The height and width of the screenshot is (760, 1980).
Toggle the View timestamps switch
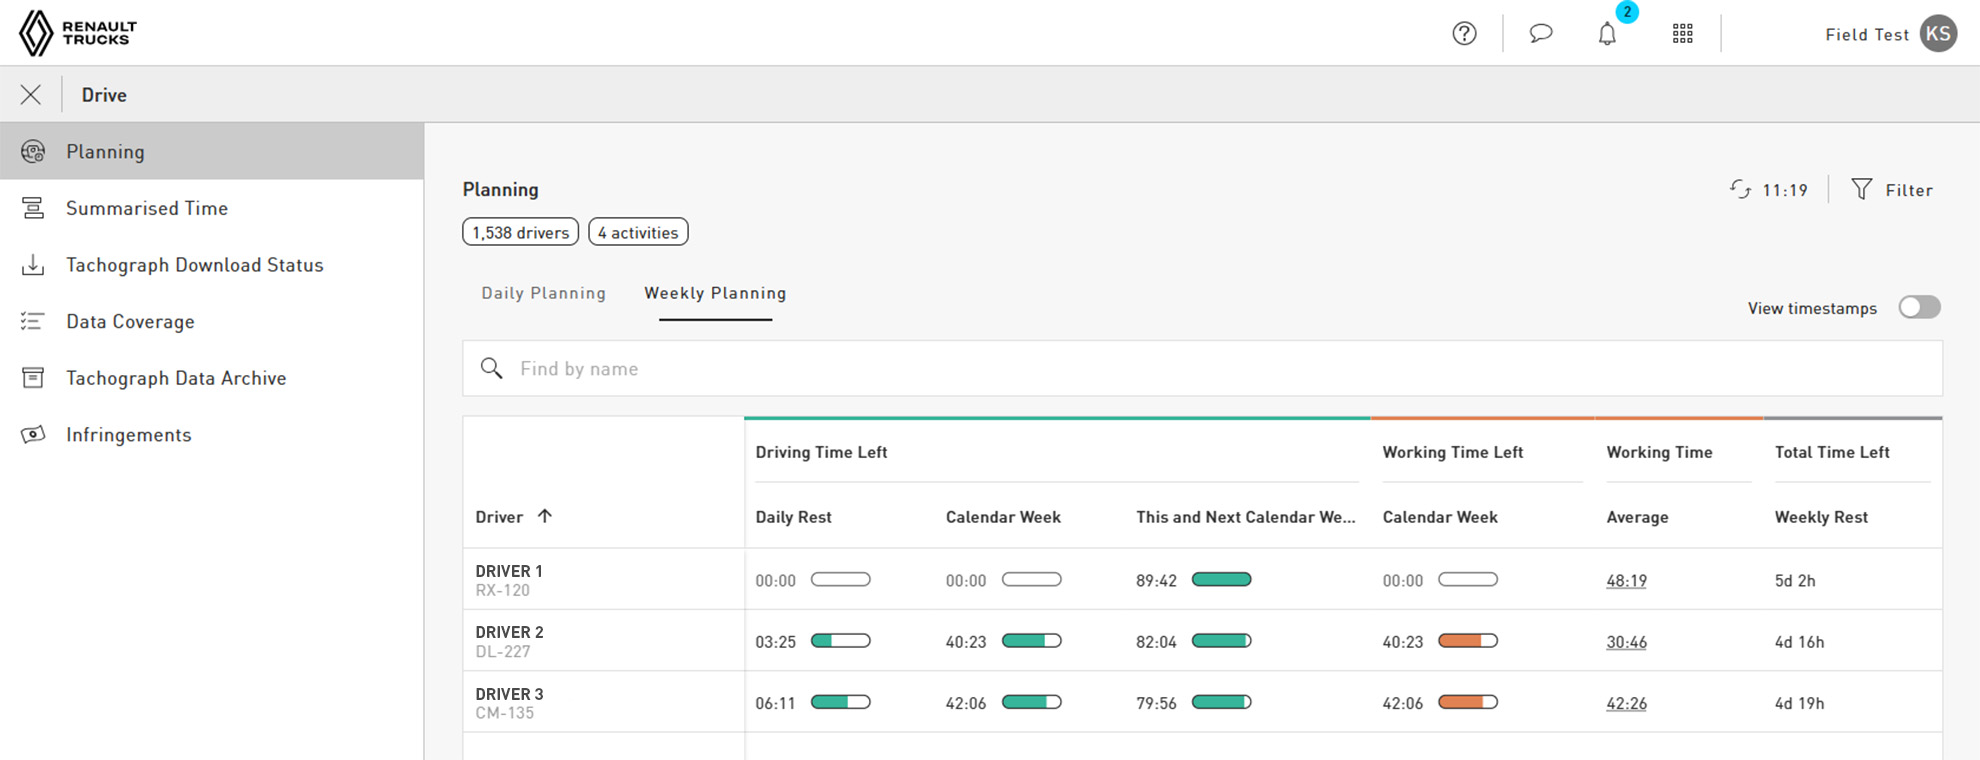click(1919, 307)
